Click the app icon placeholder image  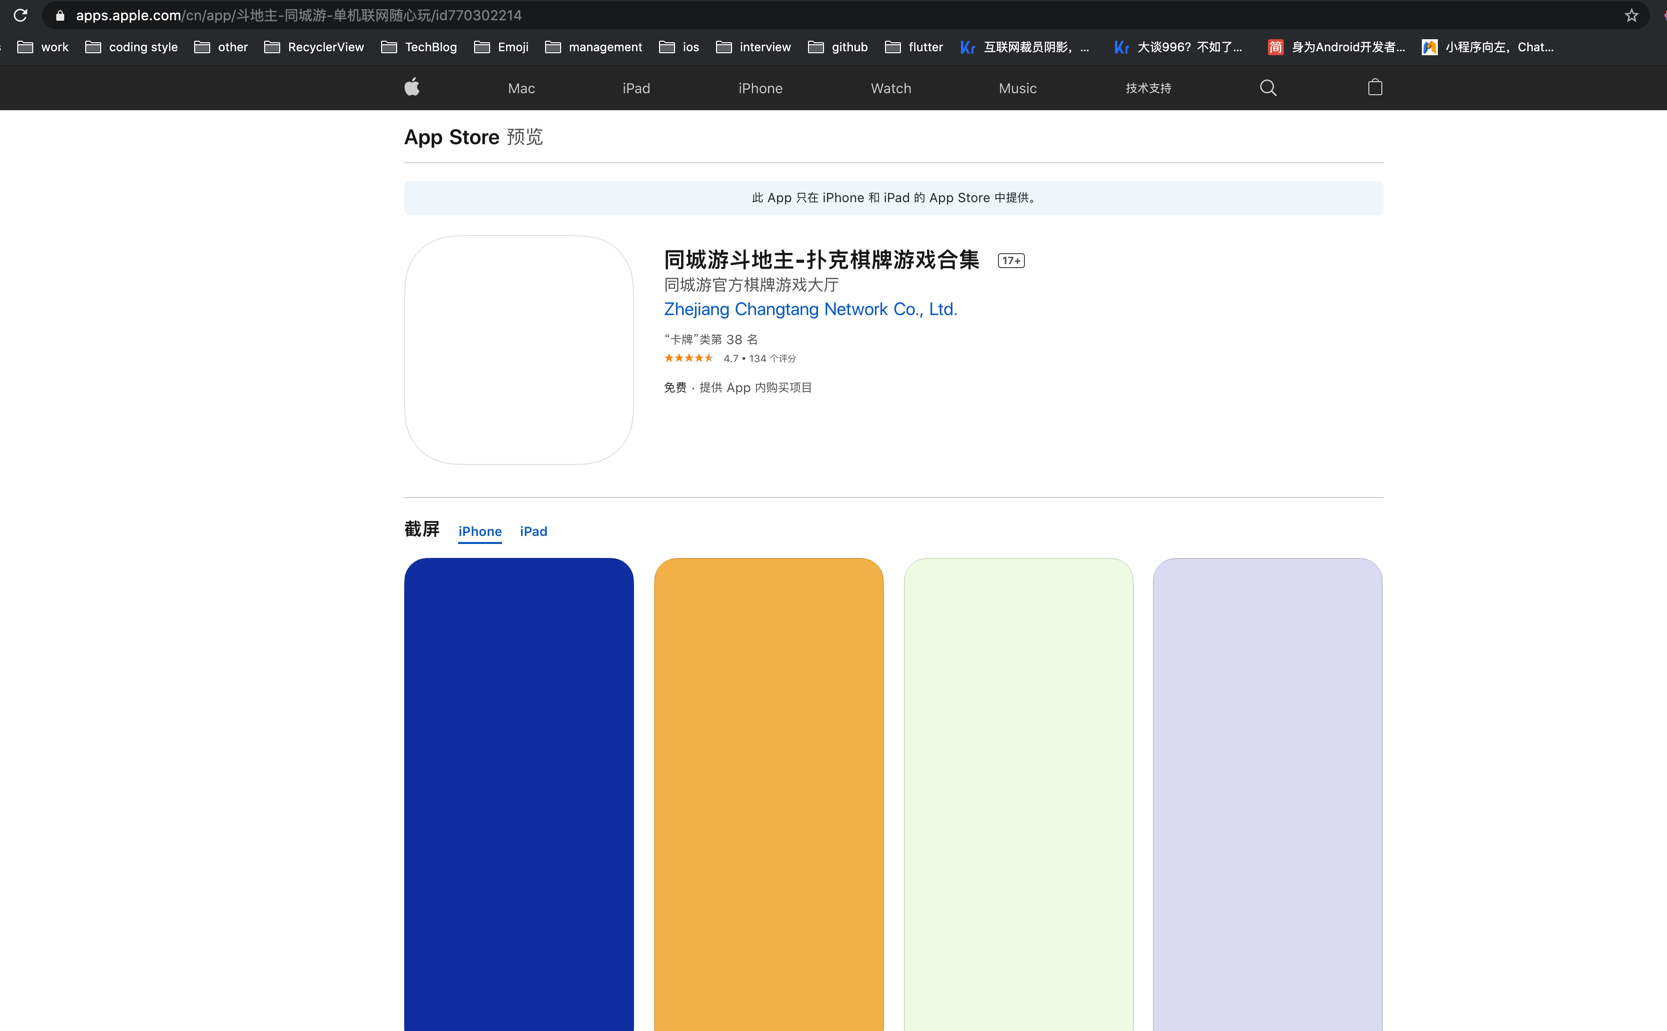coord(519,350)
